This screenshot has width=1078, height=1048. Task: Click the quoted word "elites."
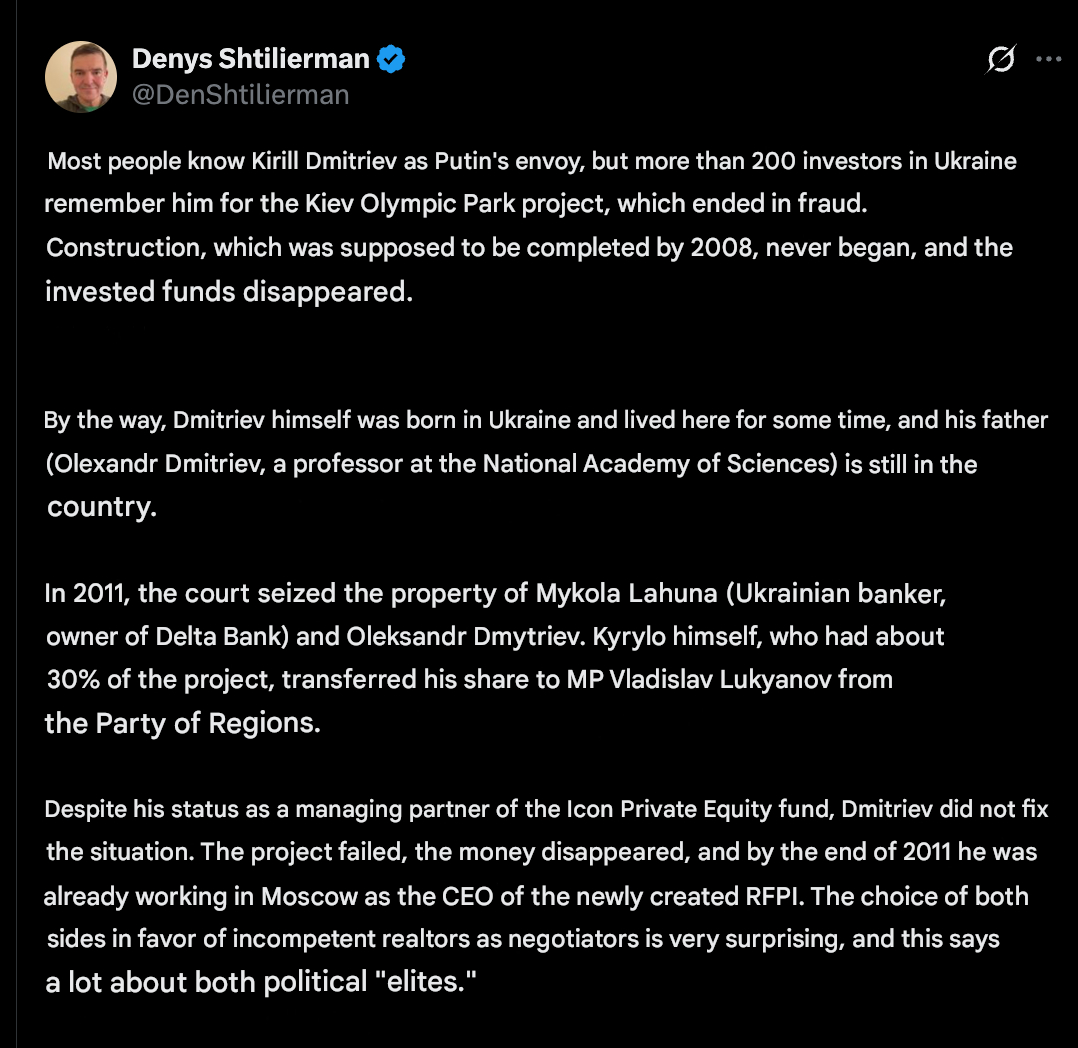tap(424, 982)
